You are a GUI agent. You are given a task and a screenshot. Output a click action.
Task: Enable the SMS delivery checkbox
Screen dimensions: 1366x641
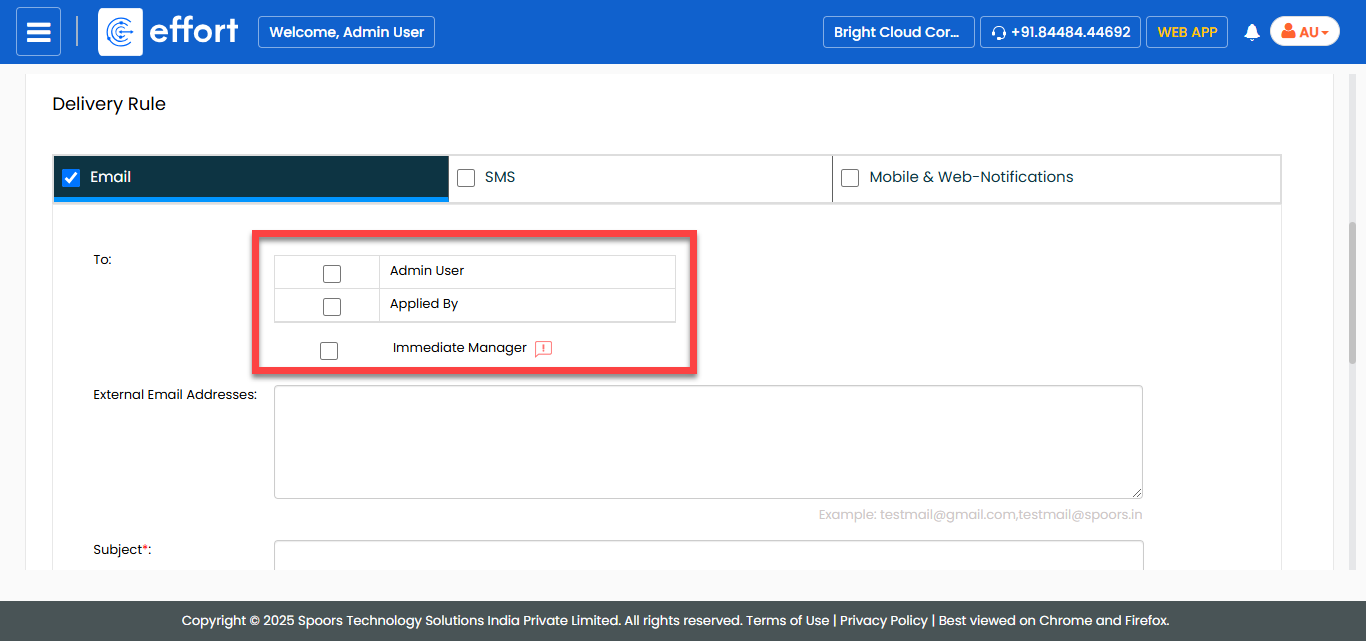466,178
